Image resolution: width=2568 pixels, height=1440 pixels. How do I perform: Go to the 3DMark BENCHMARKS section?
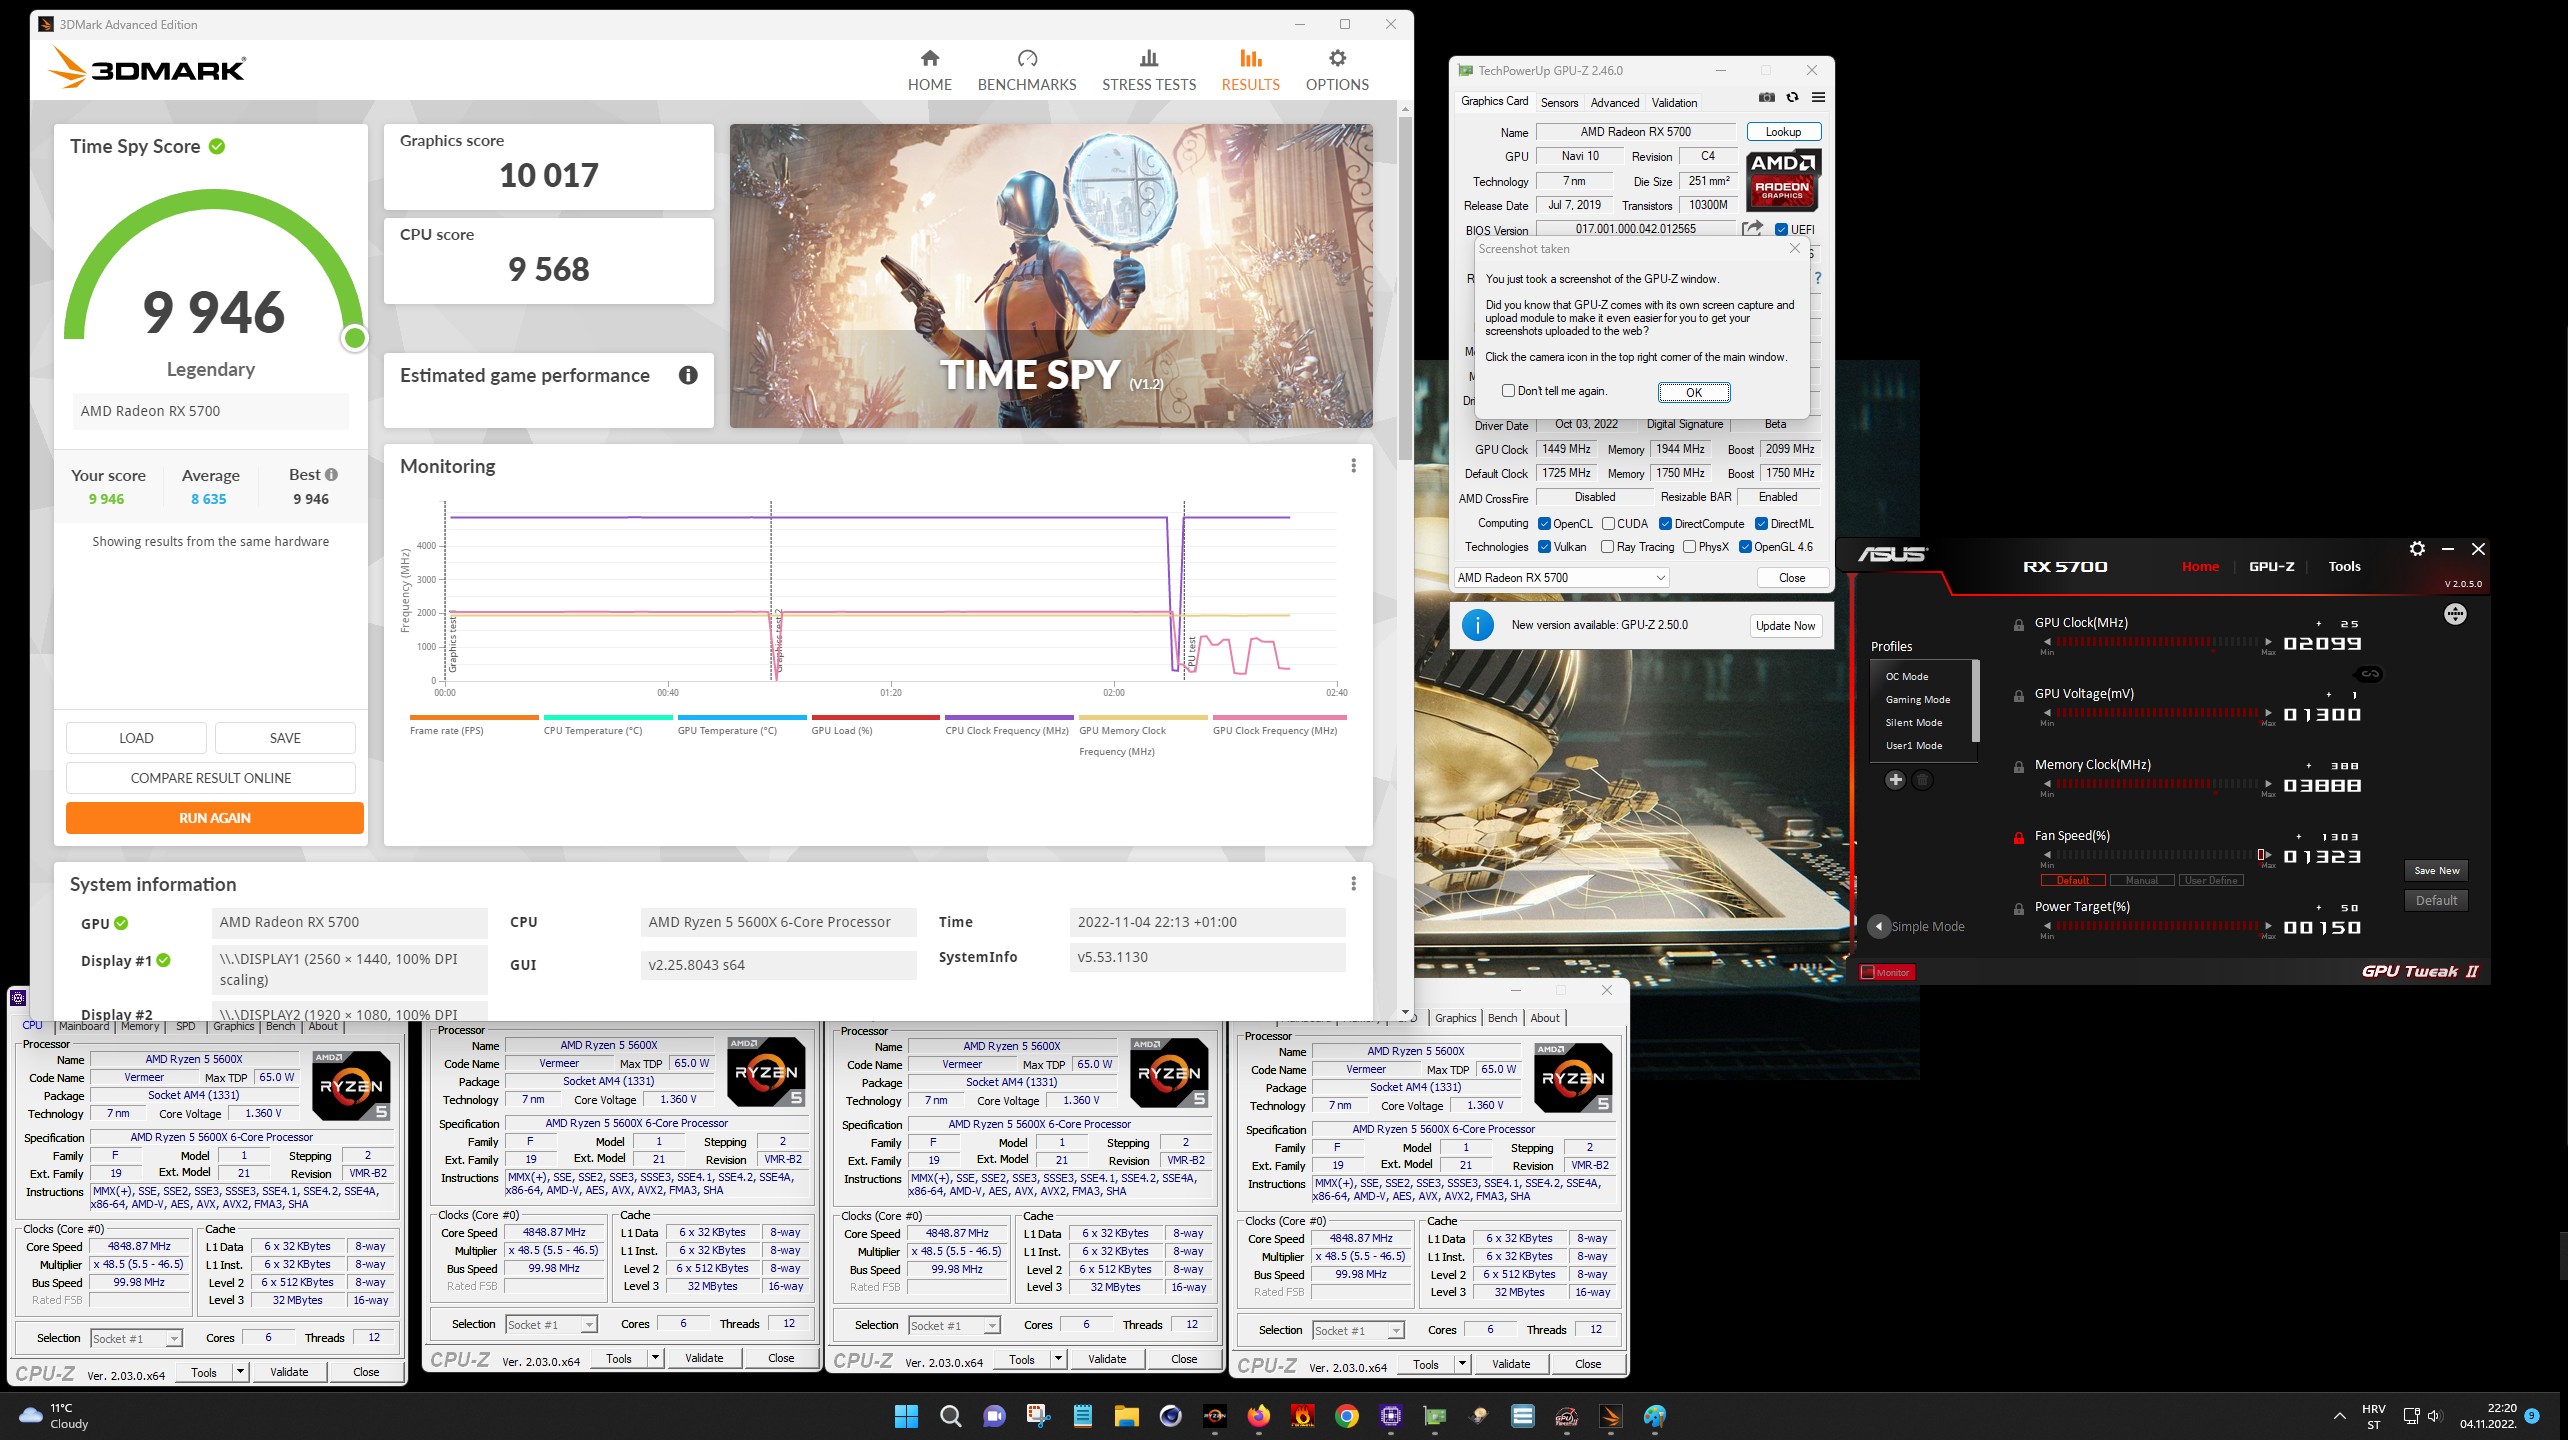tap(1027, 70)
